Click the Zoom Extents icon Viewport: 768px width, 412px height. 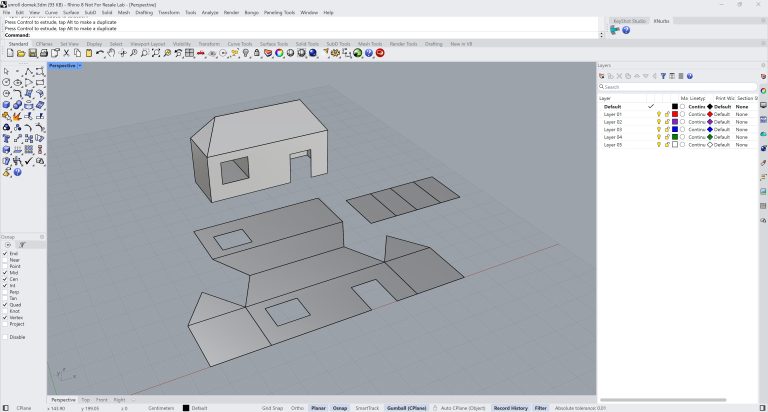click(156, 53)
